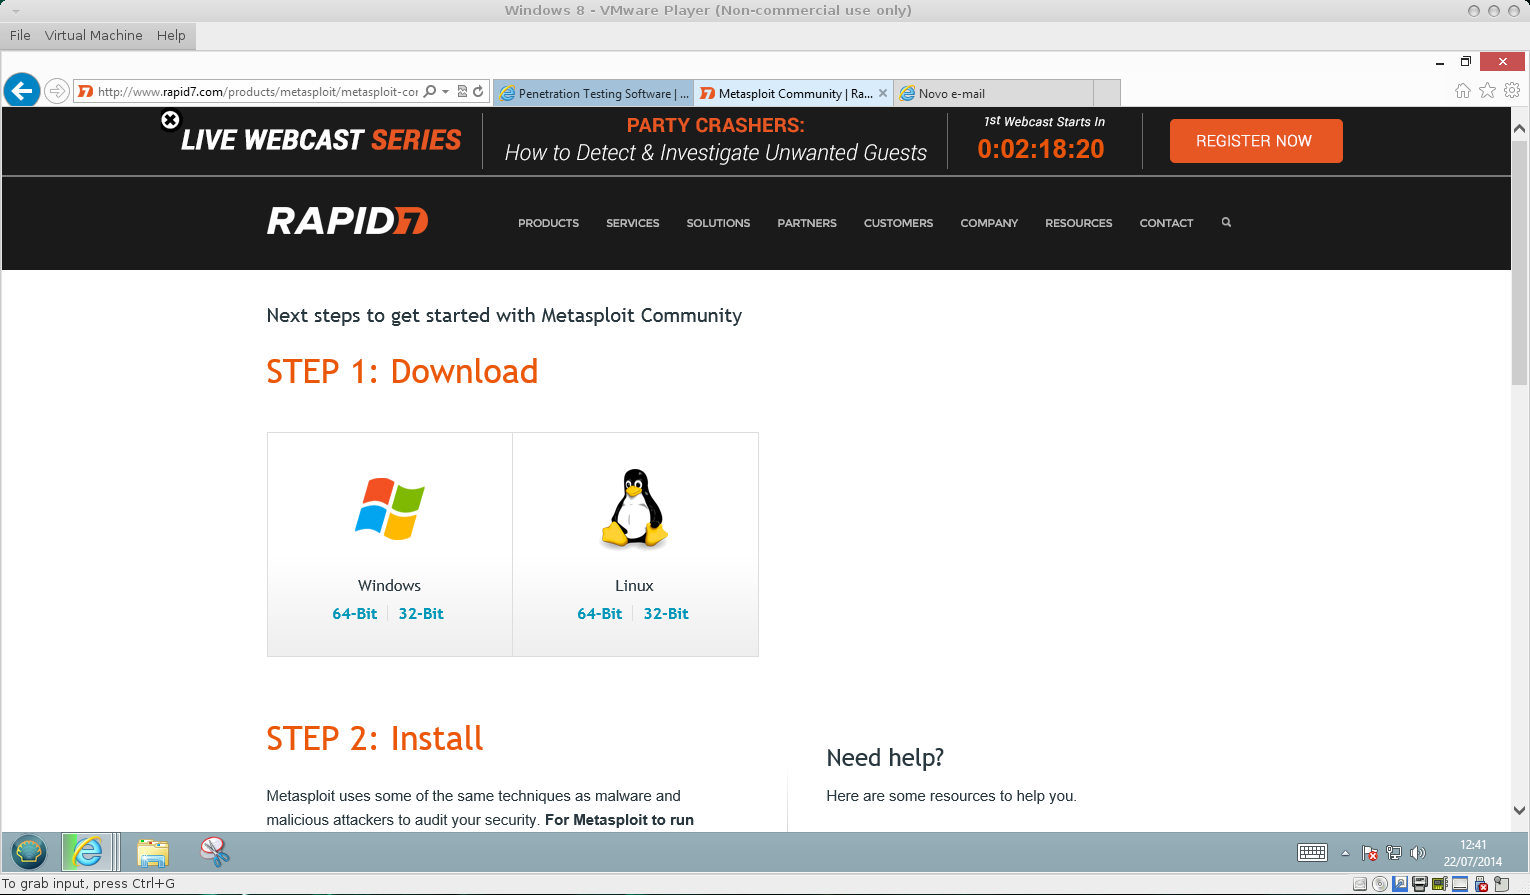Click the Internet Explorer taskbar icon

(x=87, y=852)
